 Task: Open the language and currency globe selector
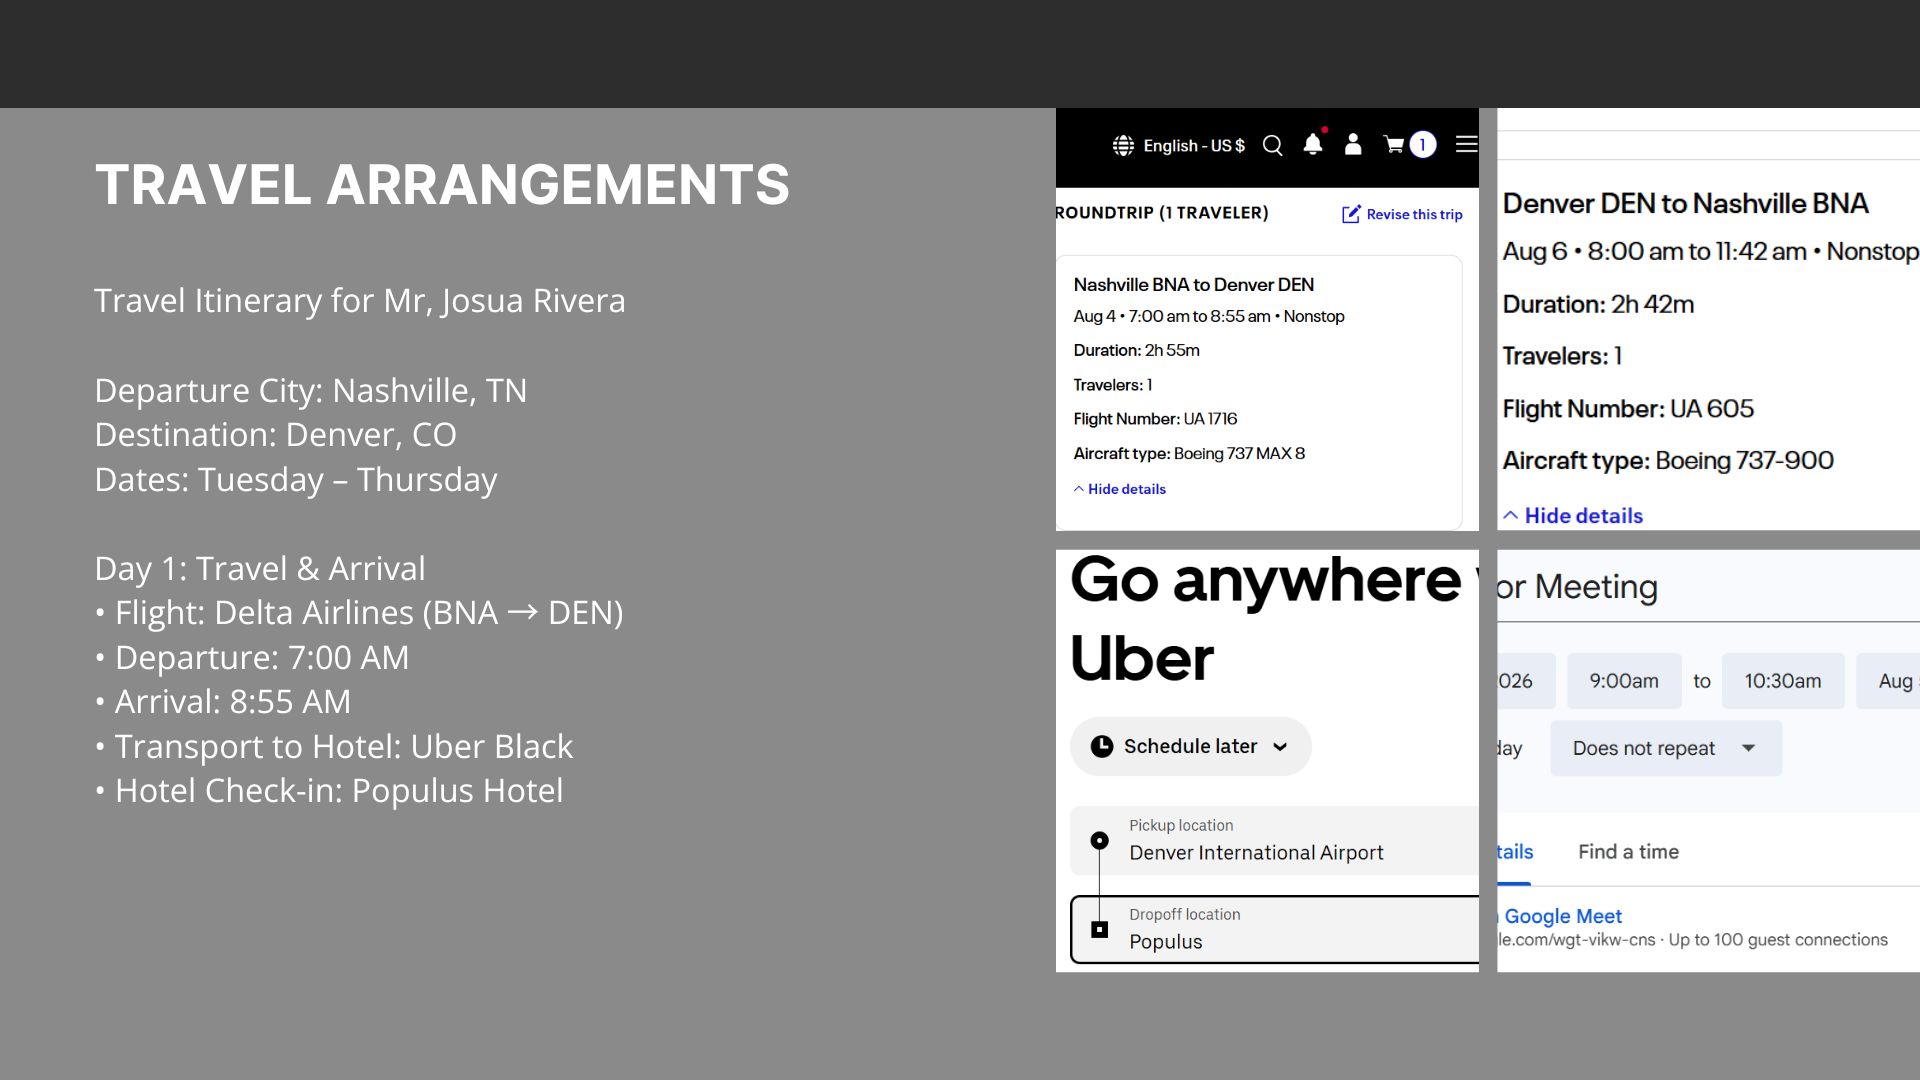click(x=1123, y=146)
